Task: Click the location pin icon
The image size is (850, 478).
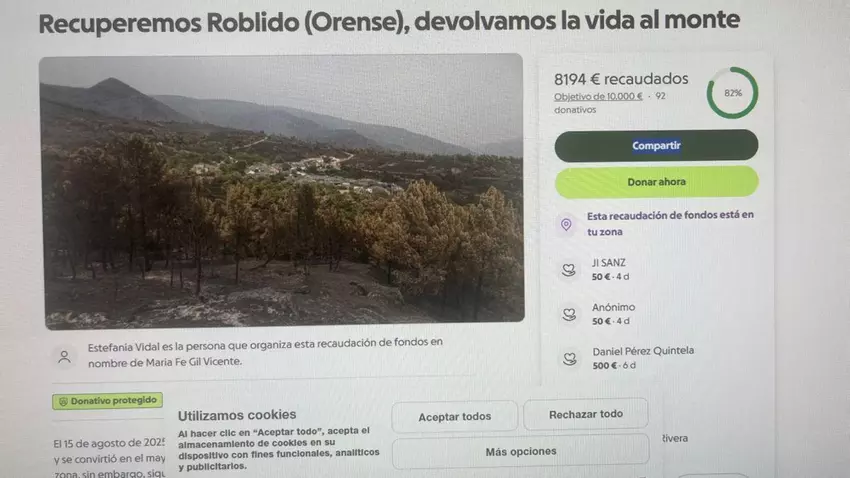Action: point(566,224)
